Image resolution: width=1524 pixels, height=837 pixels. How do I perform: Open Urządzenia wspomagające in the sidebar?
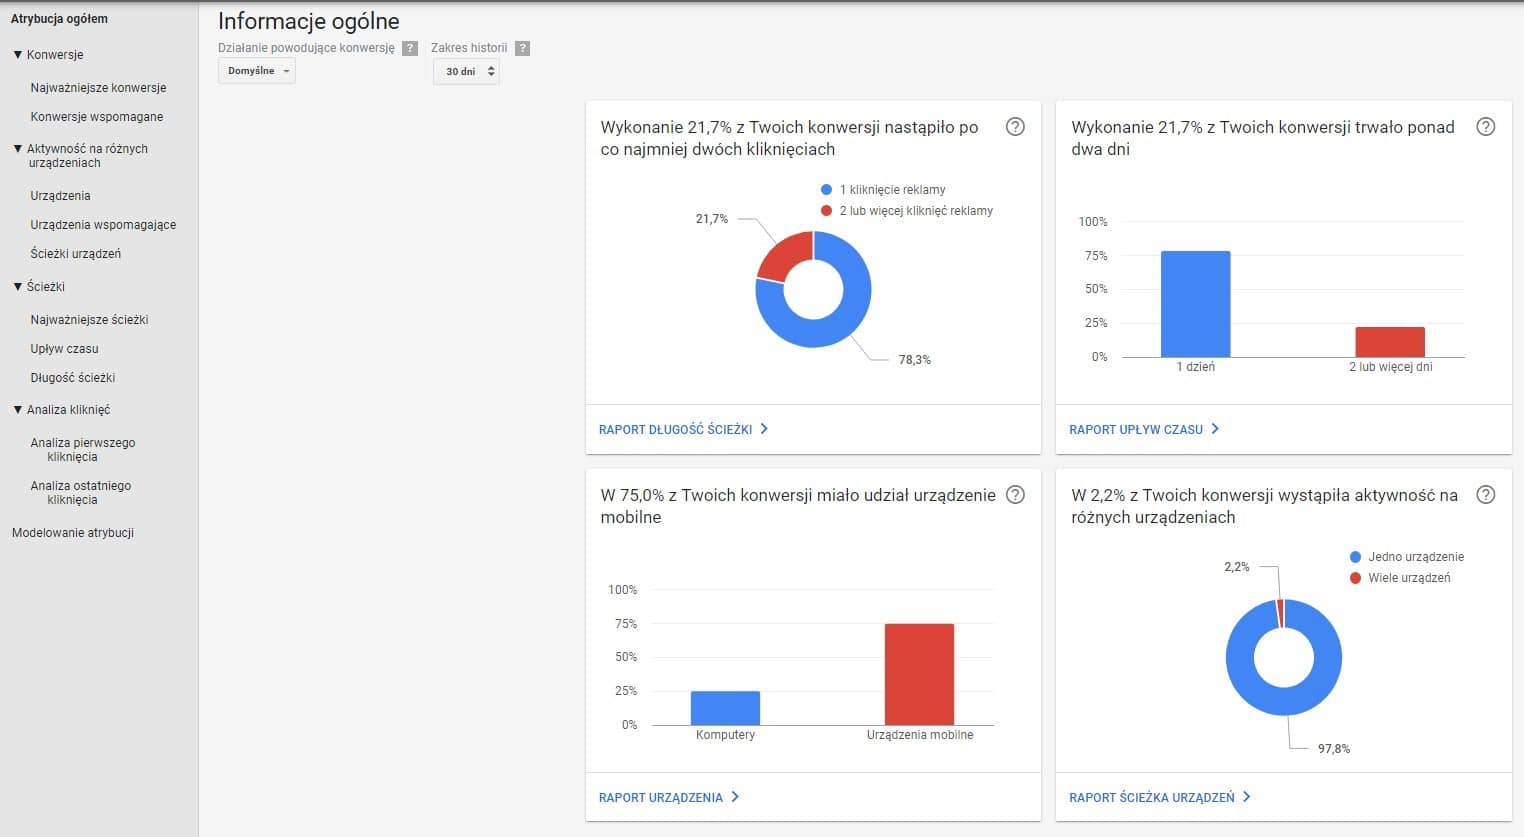pos(103,225)
